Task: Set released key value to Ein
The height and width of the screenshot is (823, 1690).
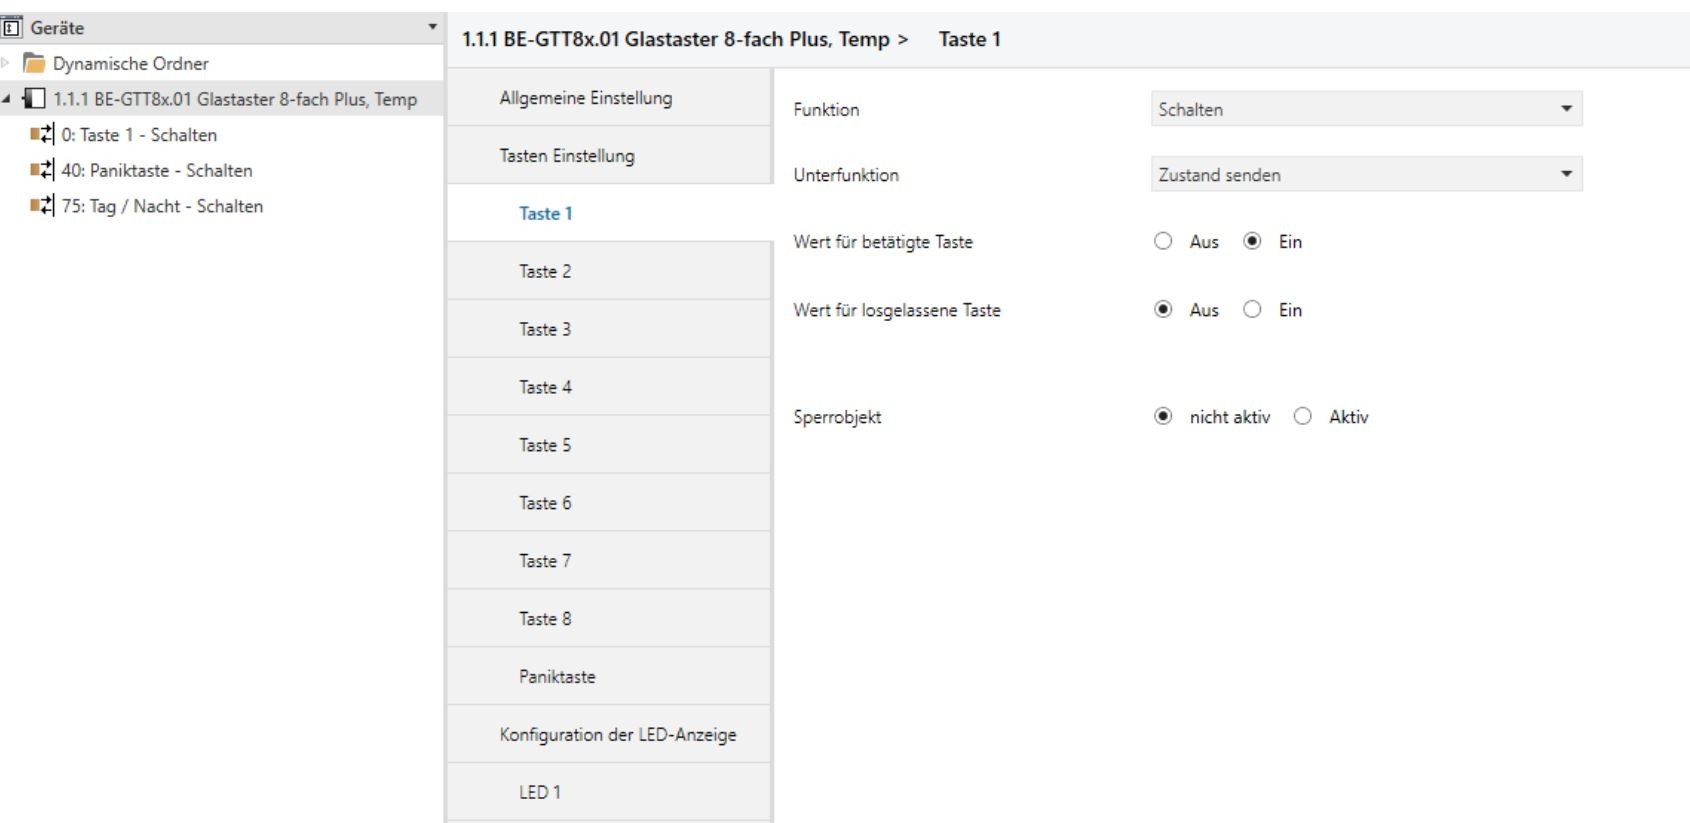Action: [1252, 310]
